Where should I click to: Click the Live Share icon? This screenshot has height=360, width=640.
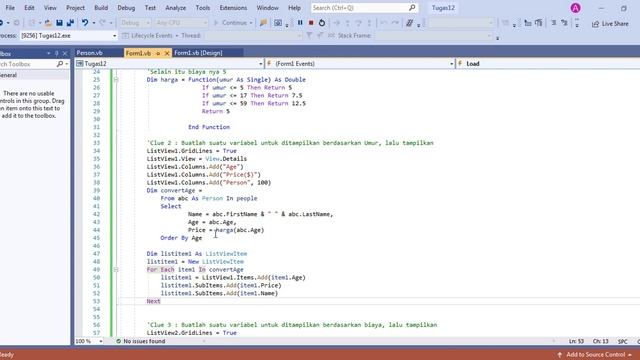point(596,24)
